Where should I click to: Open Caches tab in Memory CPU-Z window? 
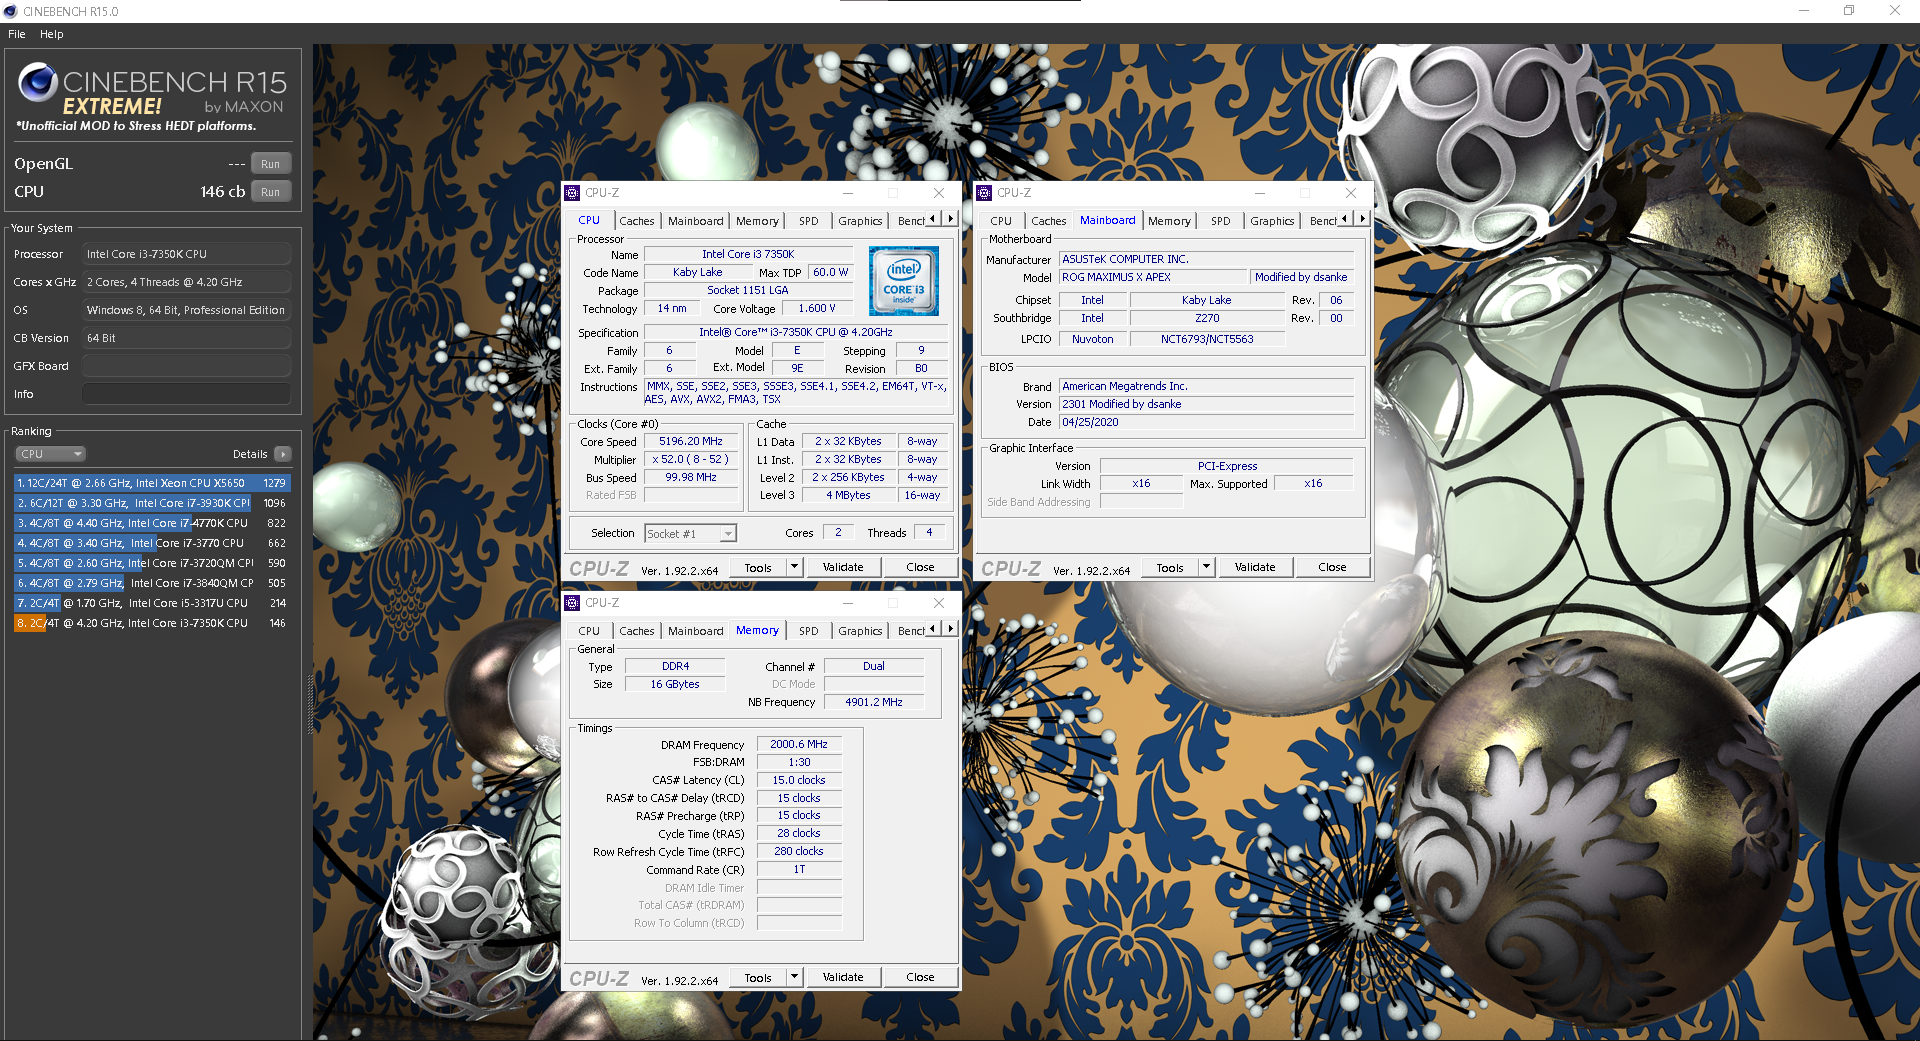637,631
